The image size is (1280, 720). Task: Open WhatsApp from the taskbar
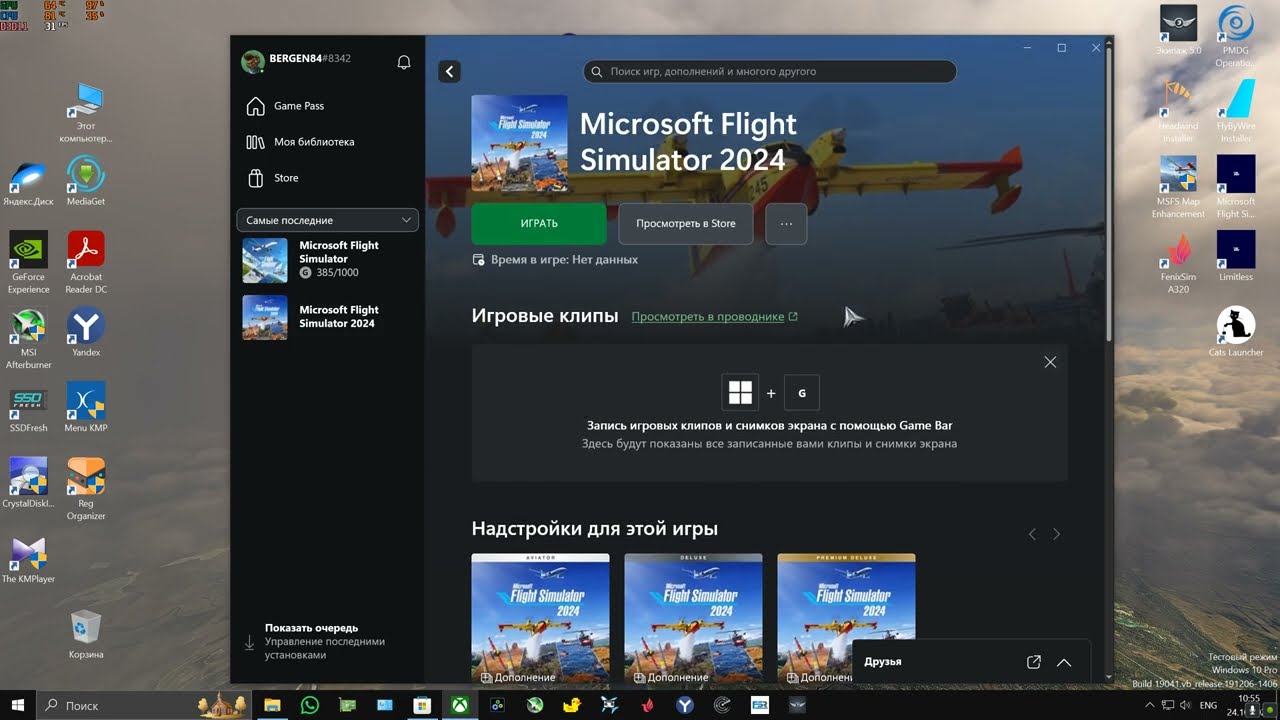click(309, 705)
